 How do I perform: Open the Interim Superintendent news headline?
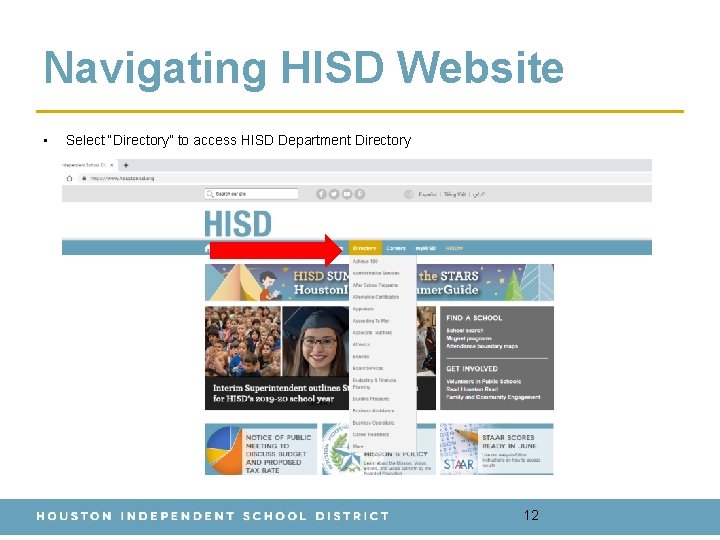(281, 394)
